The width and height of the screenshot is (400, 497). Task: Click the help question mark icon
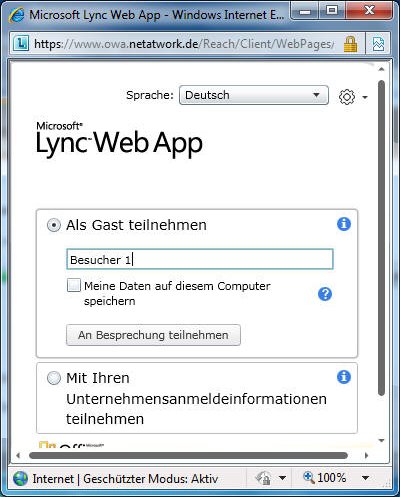coord(325,294)
